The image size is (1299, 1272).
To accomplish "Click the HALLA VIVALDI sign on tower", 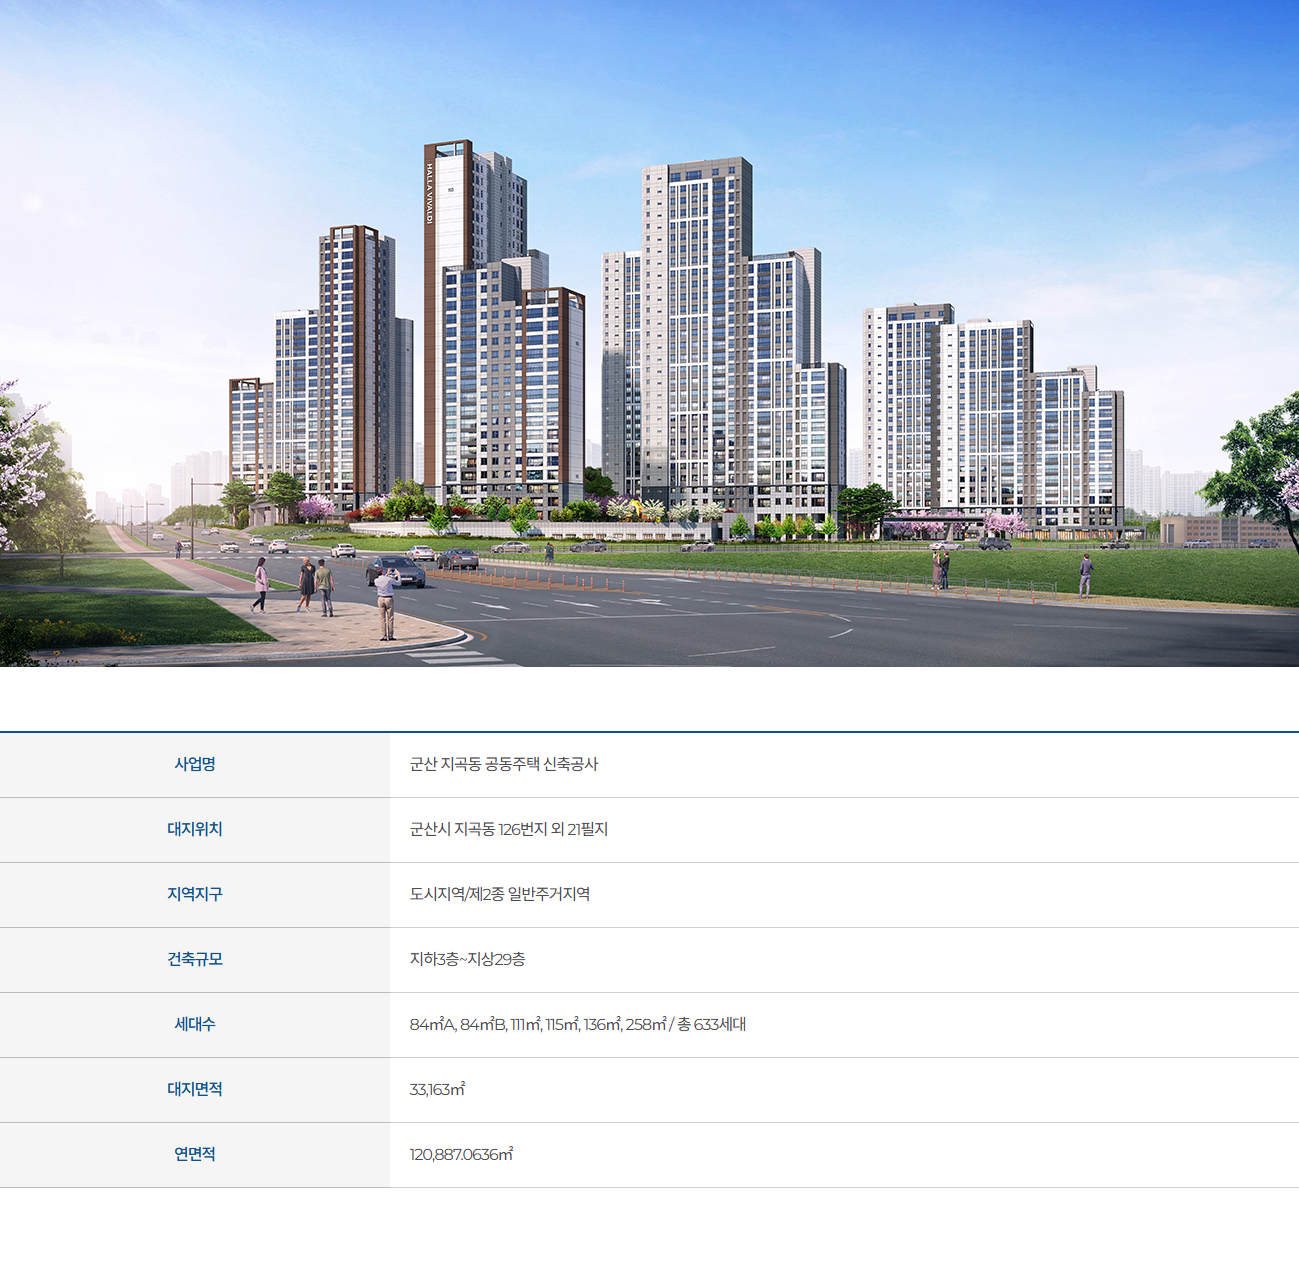I will tap(430, 193).
